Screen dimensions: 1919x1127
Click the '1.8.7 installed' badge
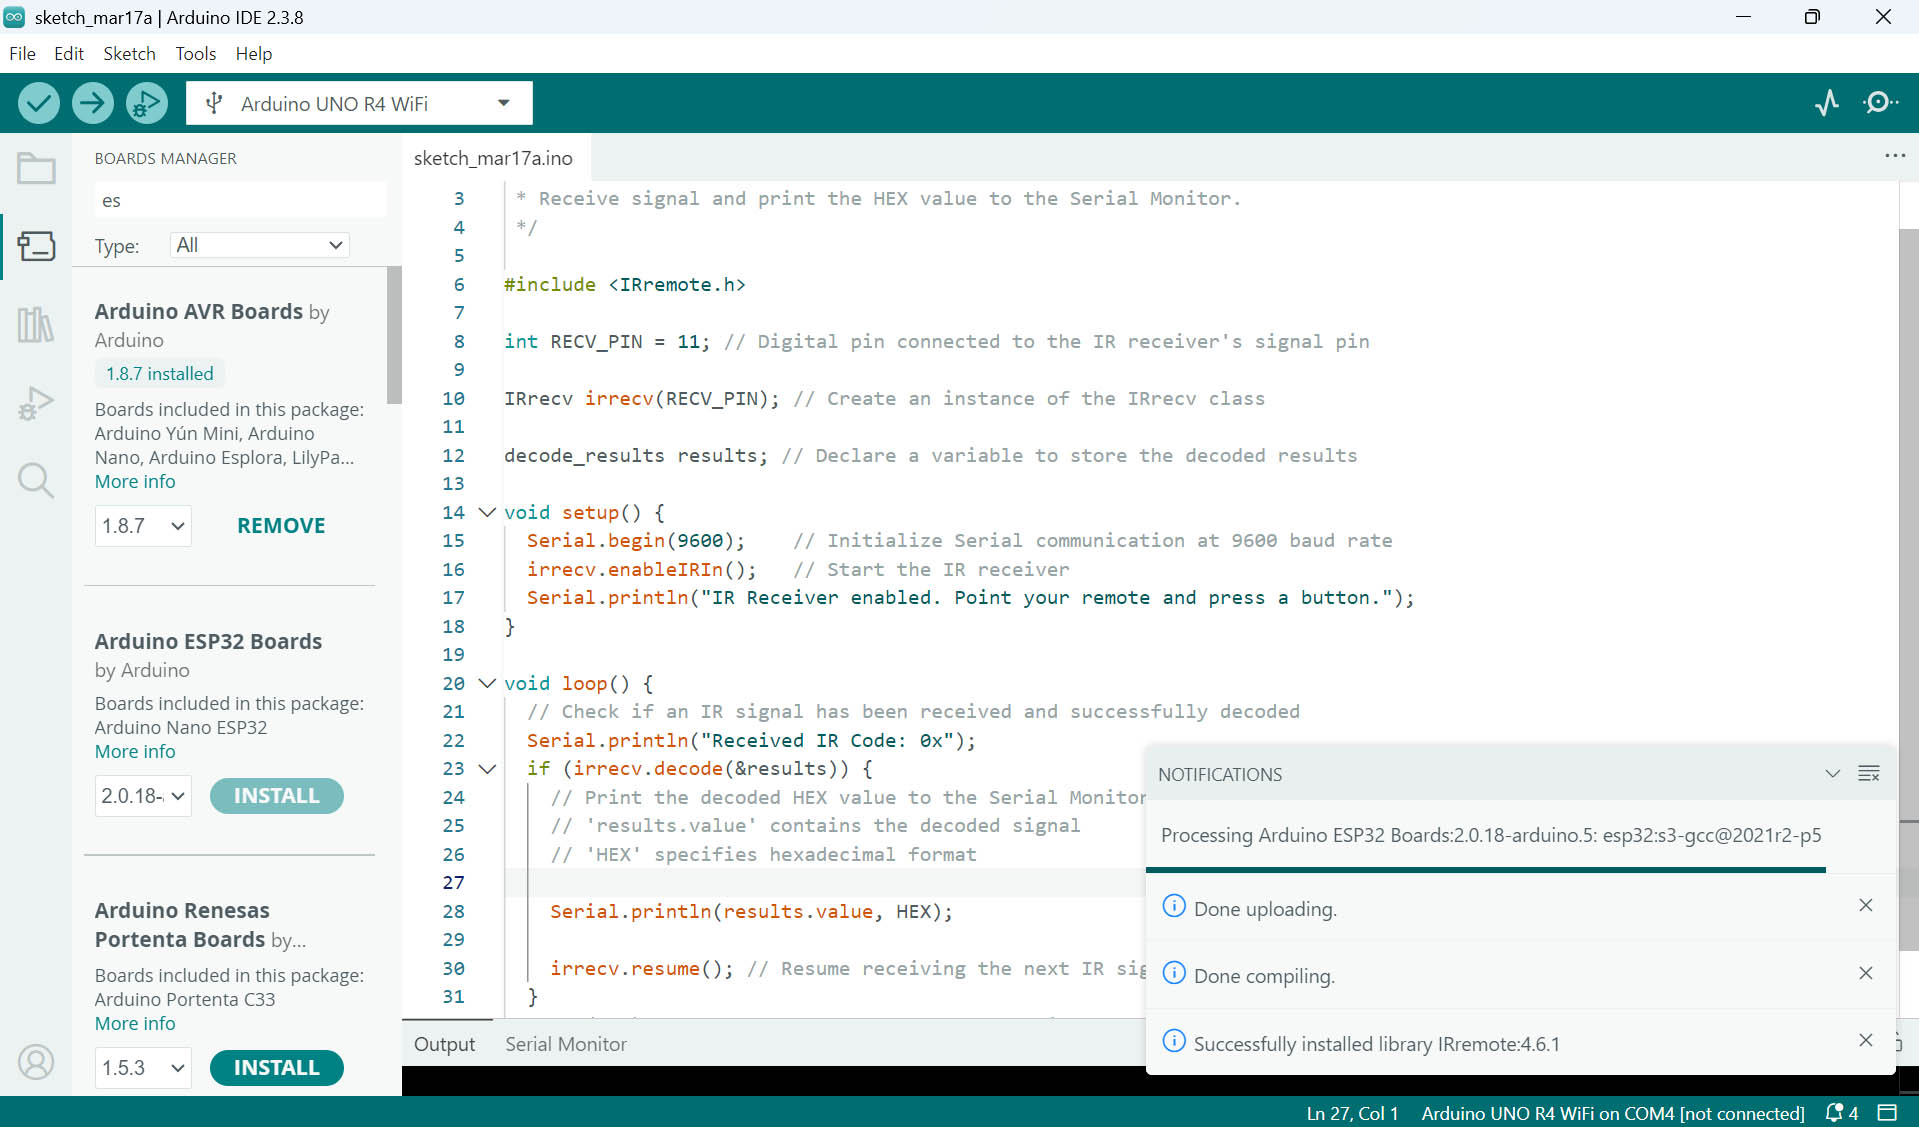[160, 374]
